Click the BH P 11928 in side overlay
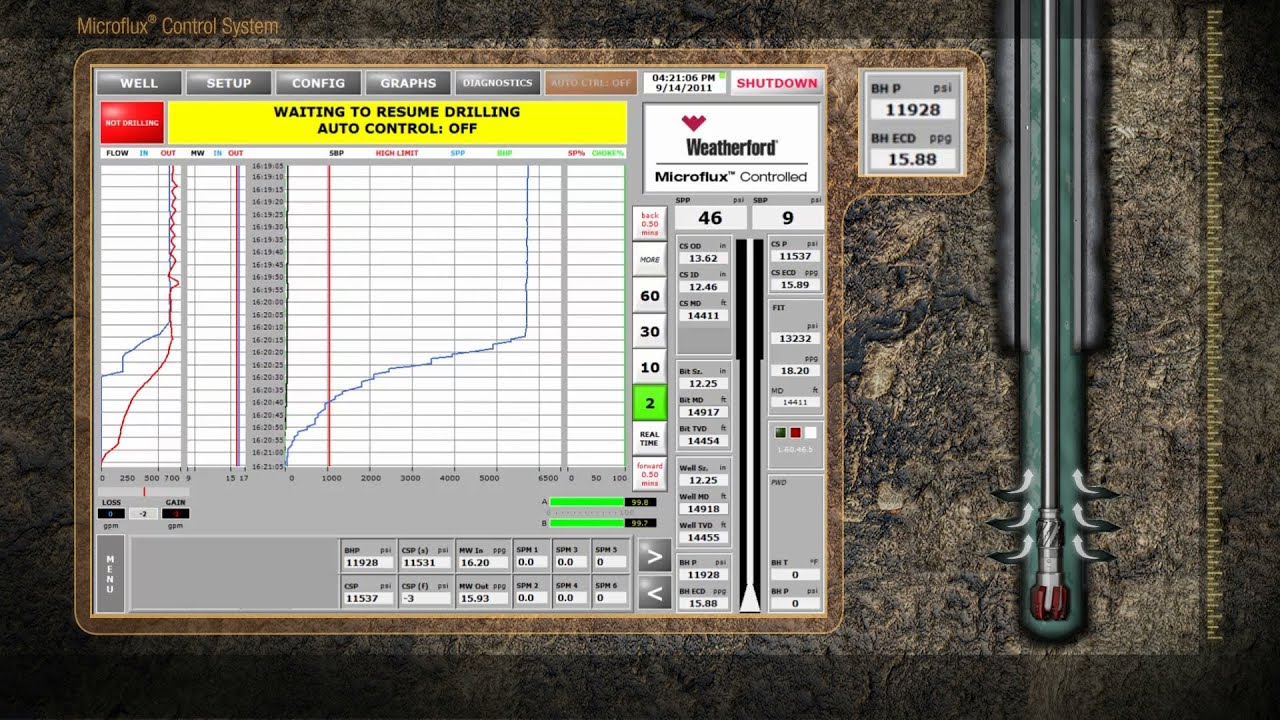 click(x=912, y=109)
